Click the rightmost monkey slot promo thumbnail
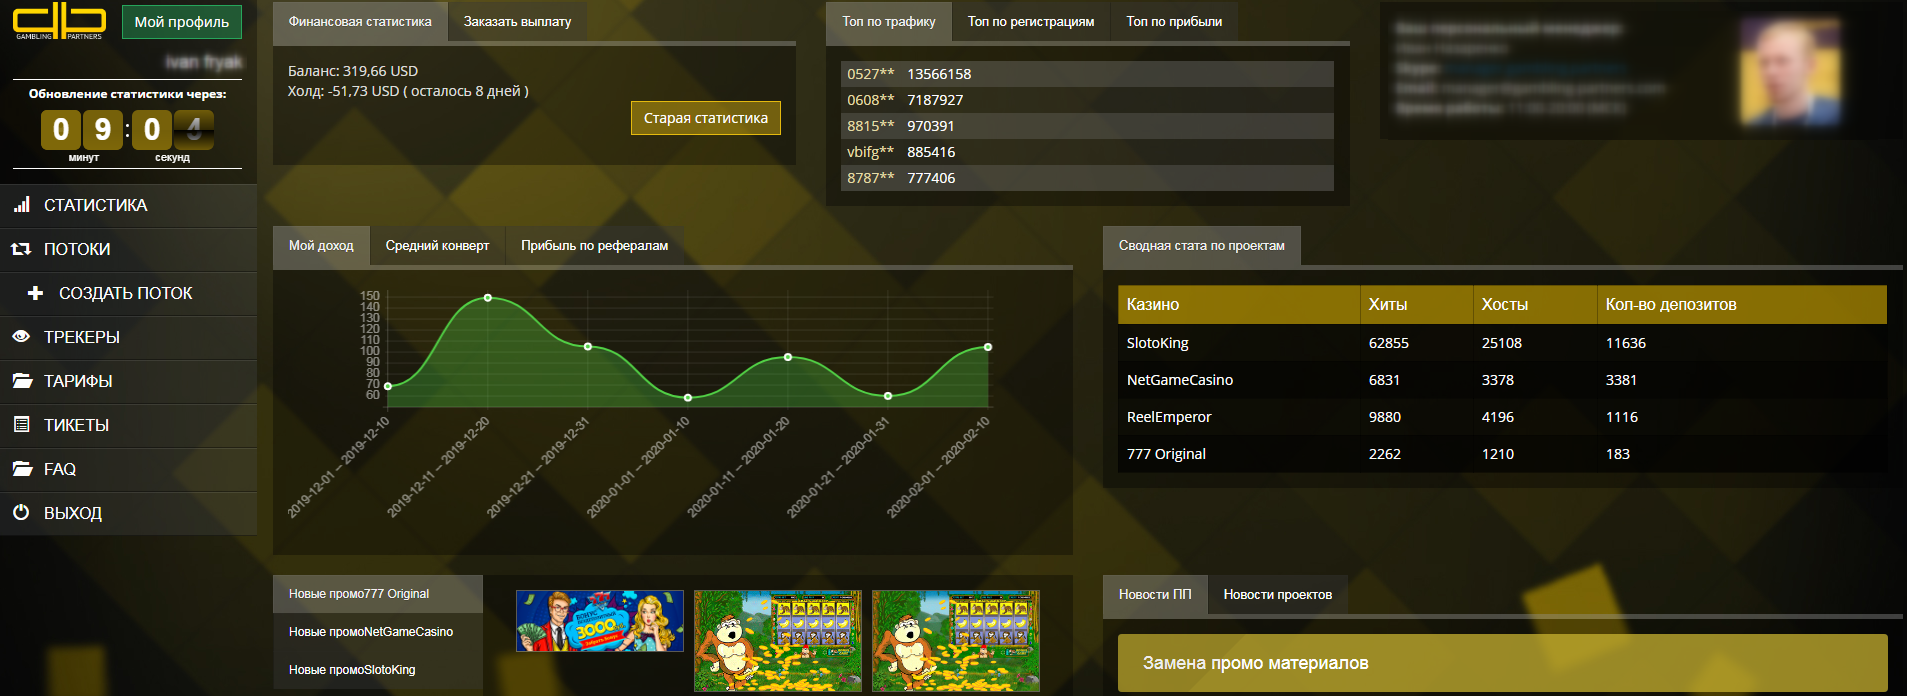 [x=956, y=641]
